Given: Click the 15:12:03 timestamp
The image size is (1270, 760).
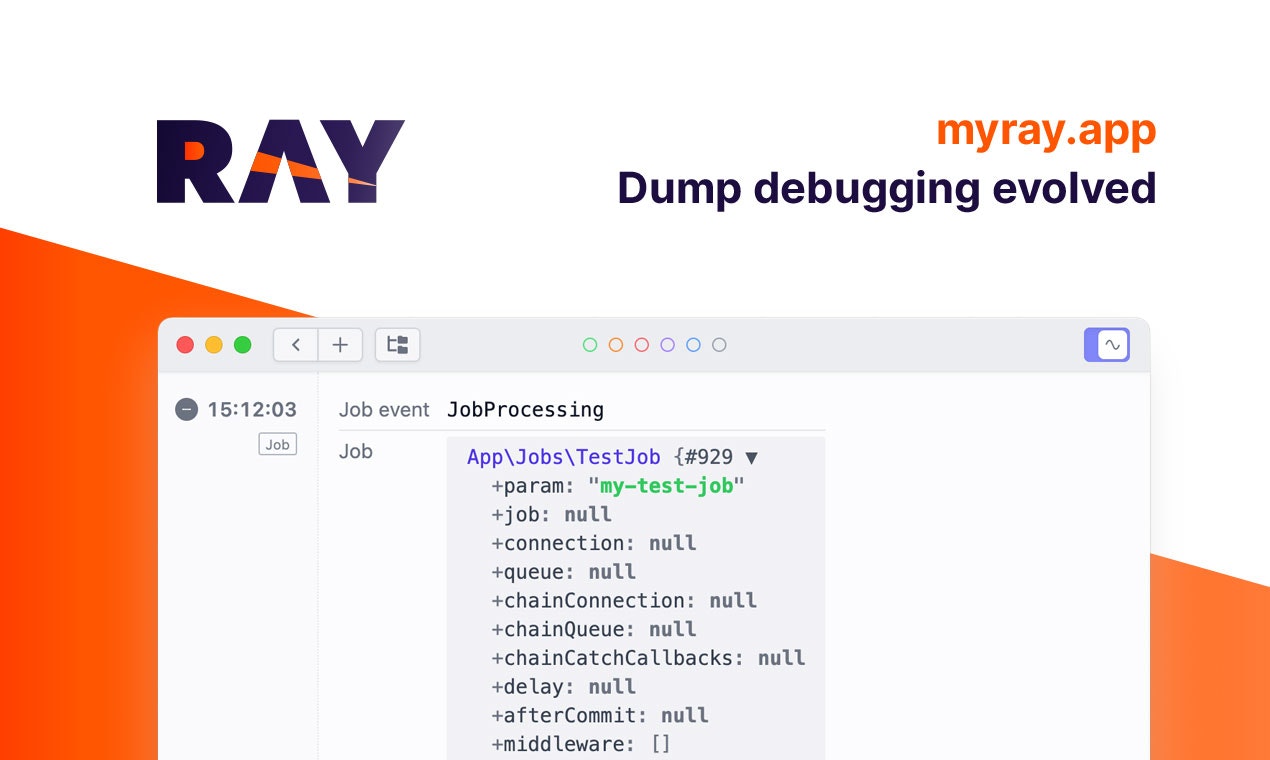Looking at the screenshot, I should point(252,409).
